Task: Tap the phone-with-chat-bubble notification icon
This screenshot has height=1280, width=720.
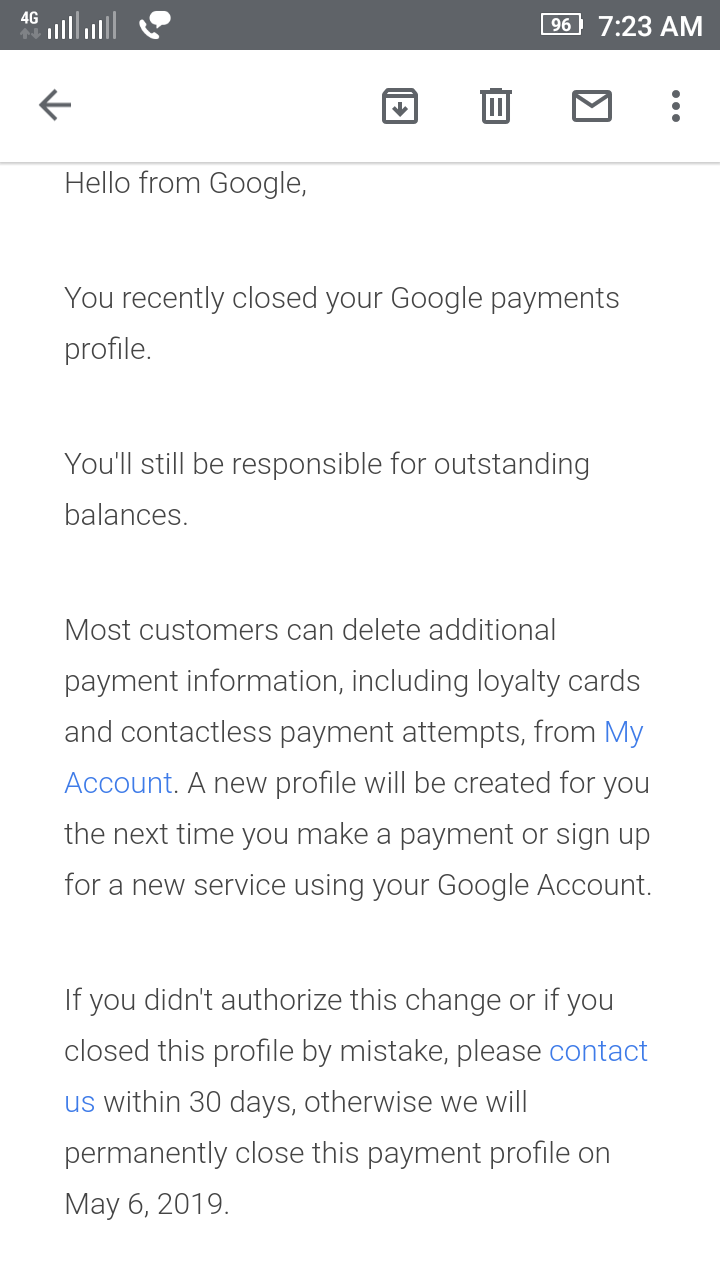Action: (x=154, y=25)
